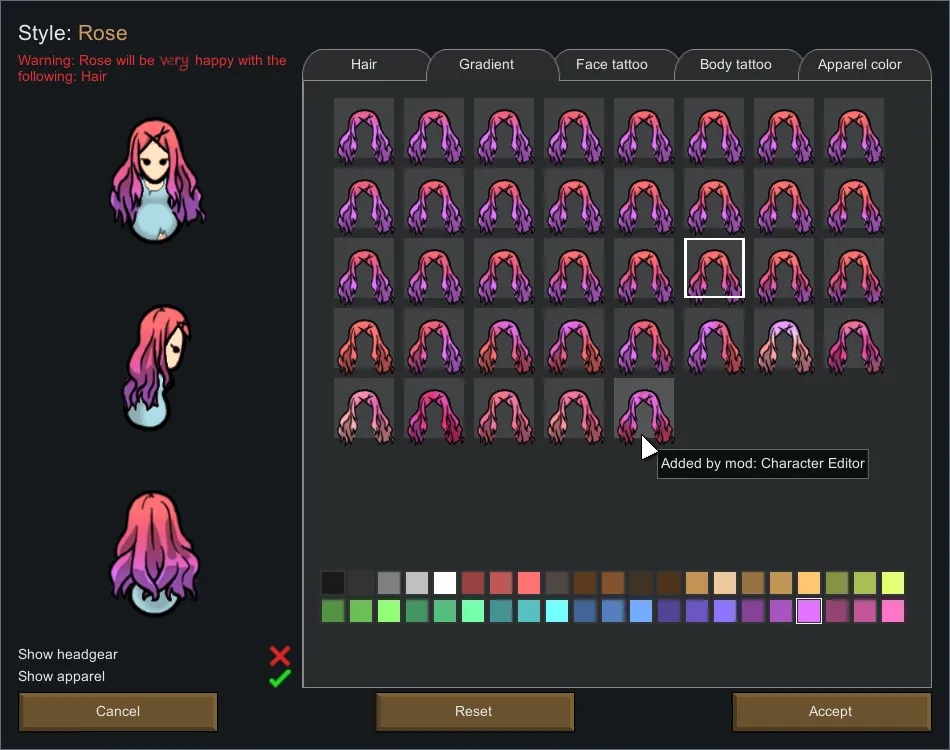The image size is (950, 750).
Task: Select the white-outlined gradient hair thumbnail
Action: click(x=714, y=268)
